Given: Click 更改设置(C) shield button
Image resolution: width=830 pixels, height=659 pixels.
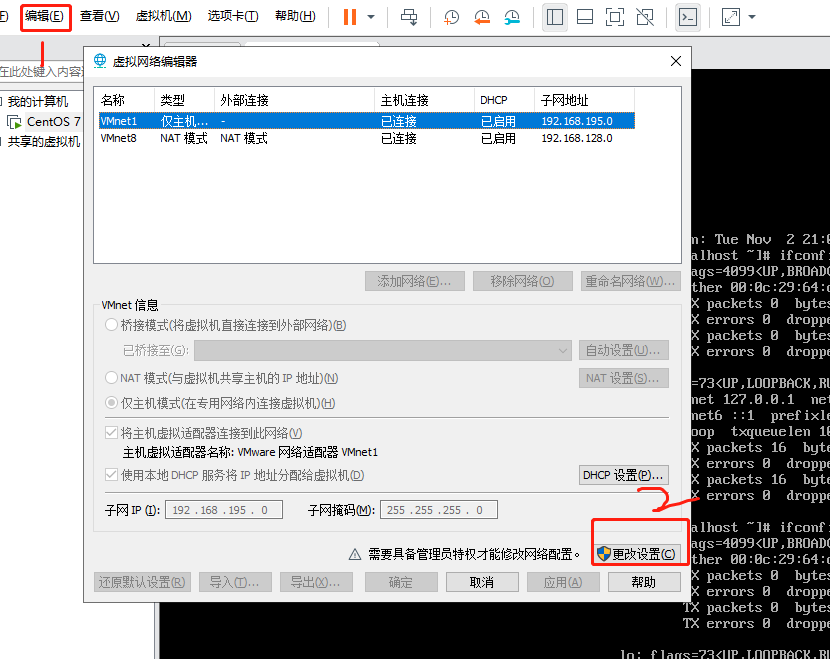Looking at the screenshot, I should (637, 554).
